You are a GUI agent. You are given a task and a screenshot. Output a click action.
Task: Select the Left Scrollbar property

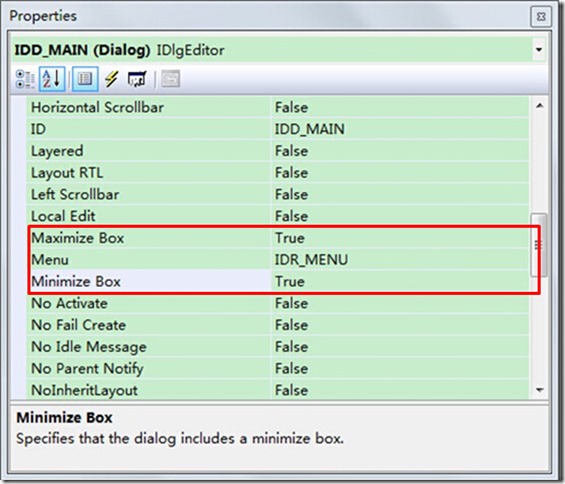coord(148,194)
